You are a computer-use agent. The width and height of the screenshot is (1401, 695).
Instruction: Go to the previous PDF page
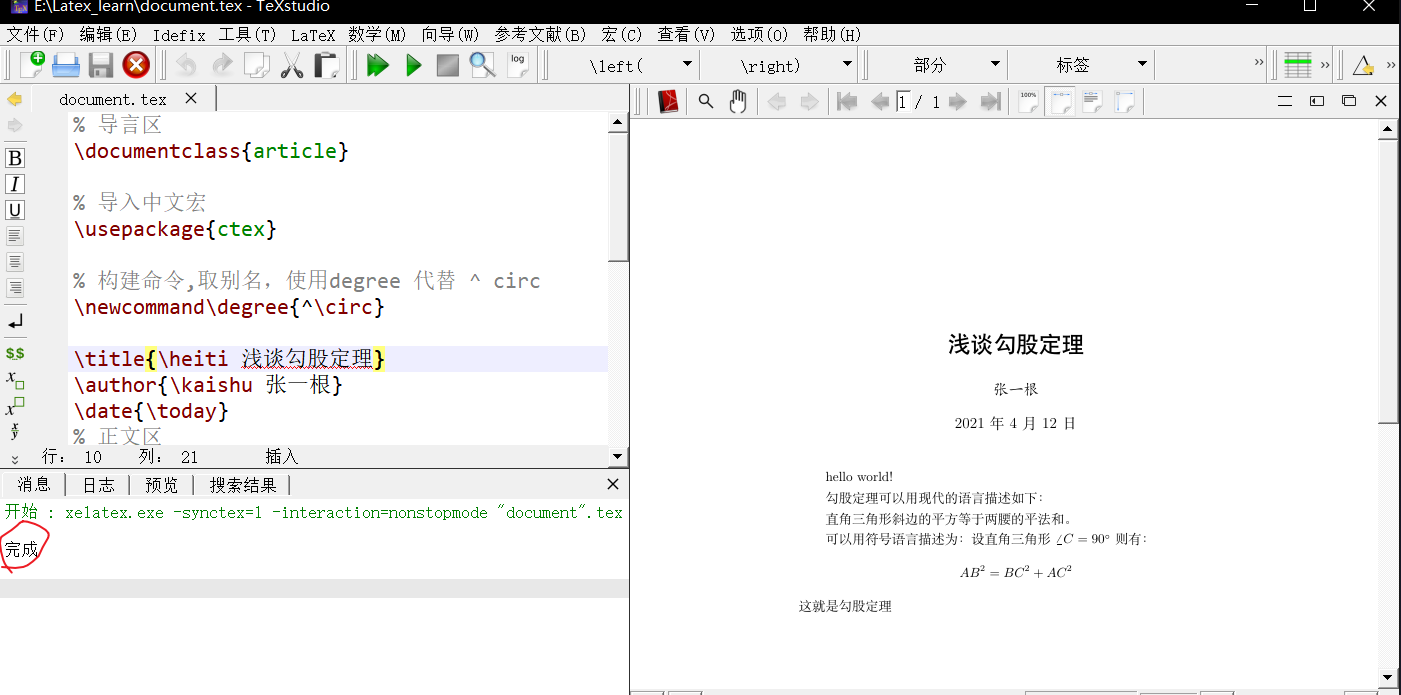click(880, 101)
